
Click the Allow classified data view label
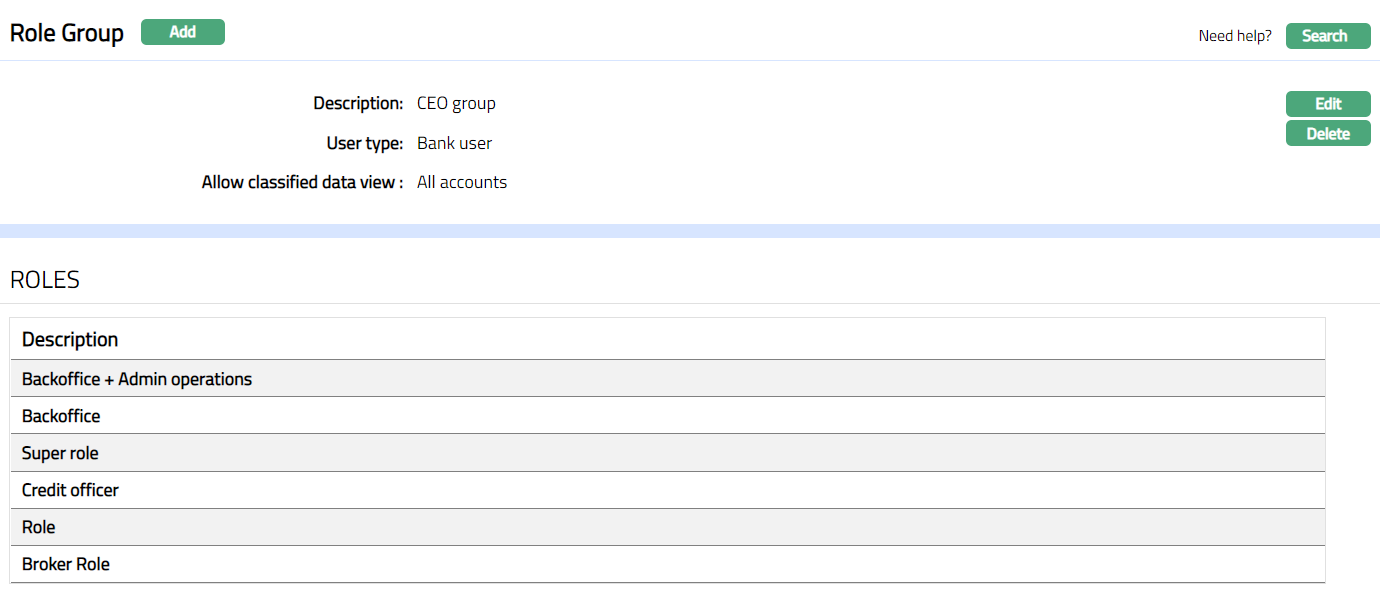tap(302, 182)
